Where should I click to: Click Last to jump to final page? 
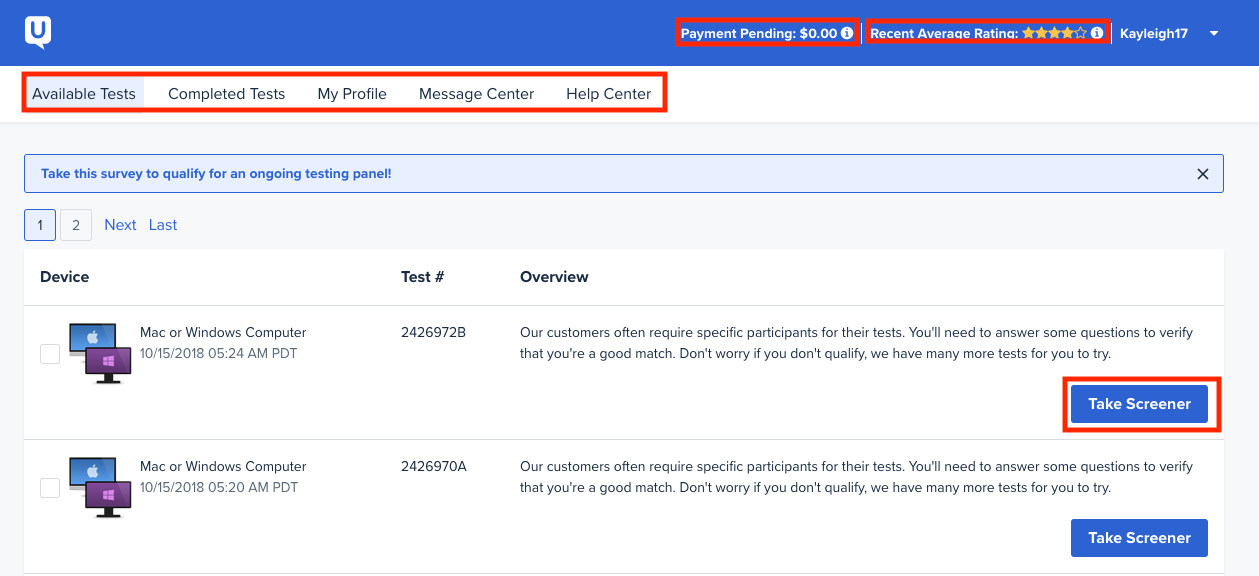point(162,224)
